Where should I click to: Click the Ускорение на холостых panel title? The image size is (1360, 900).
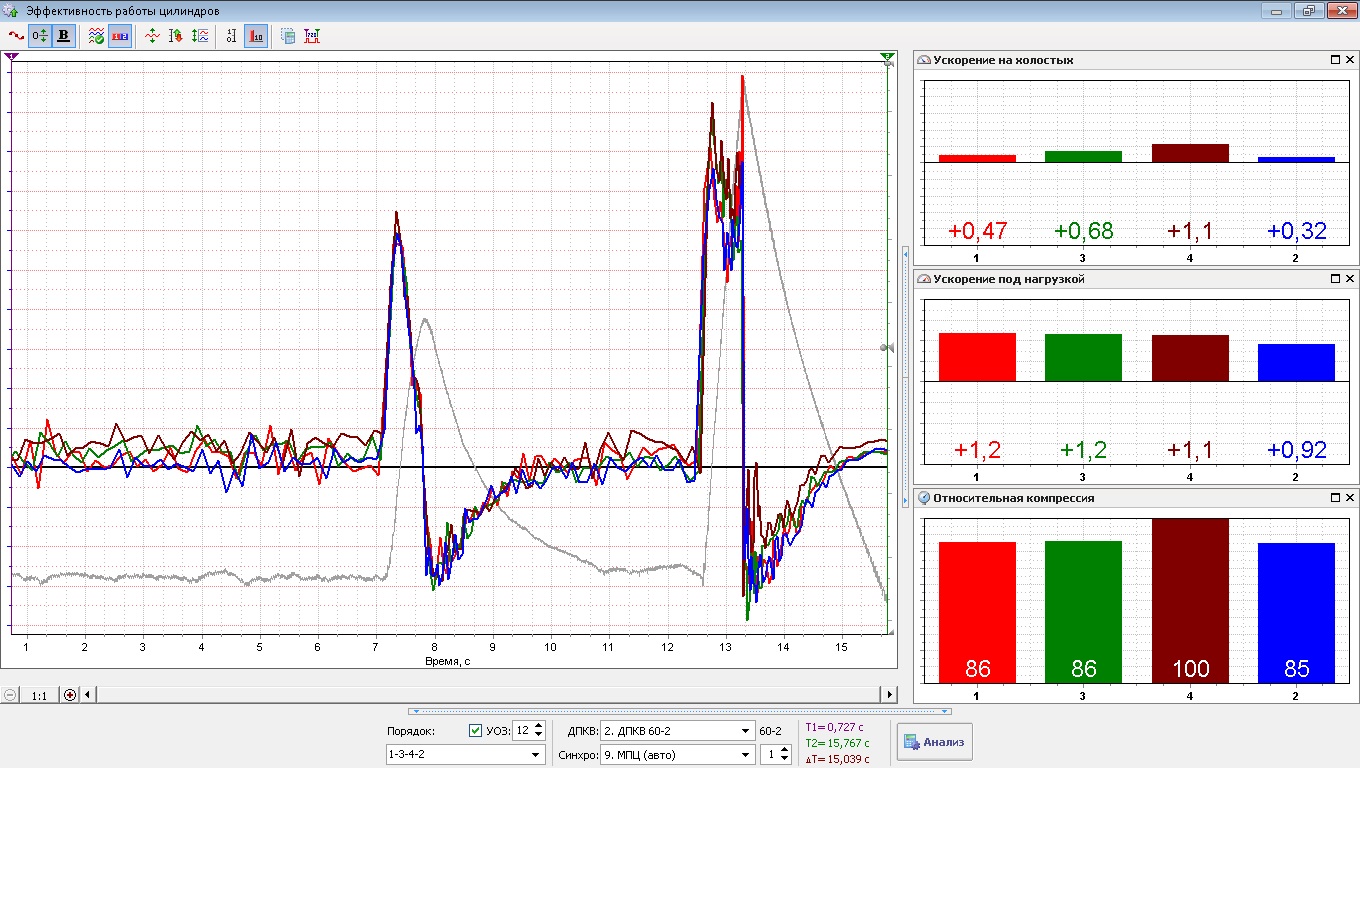click(x=1003, y=60)
